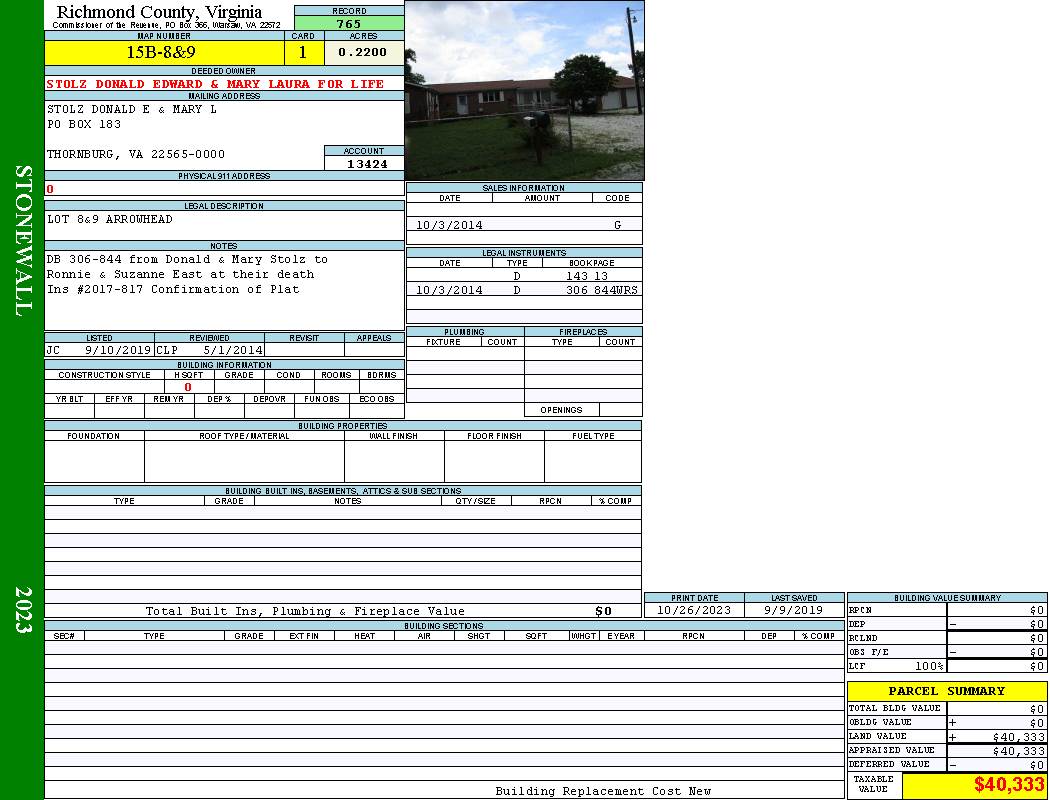Click the legal description LOT 8&9 ARROWHEAD
The height and width of the screenshot is (800, 1050).
point(110,219)
